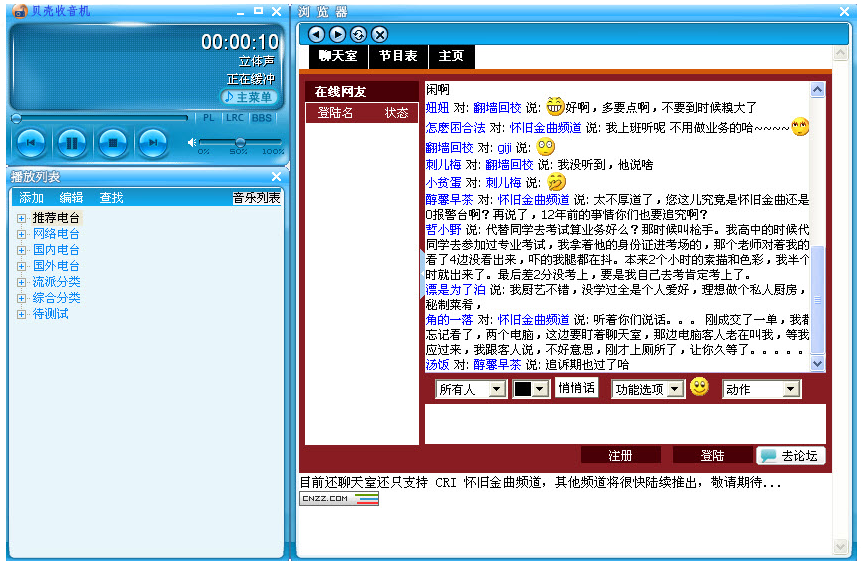
Task: Open the 所有人 recipient dropdown
Action: point(469,389)
